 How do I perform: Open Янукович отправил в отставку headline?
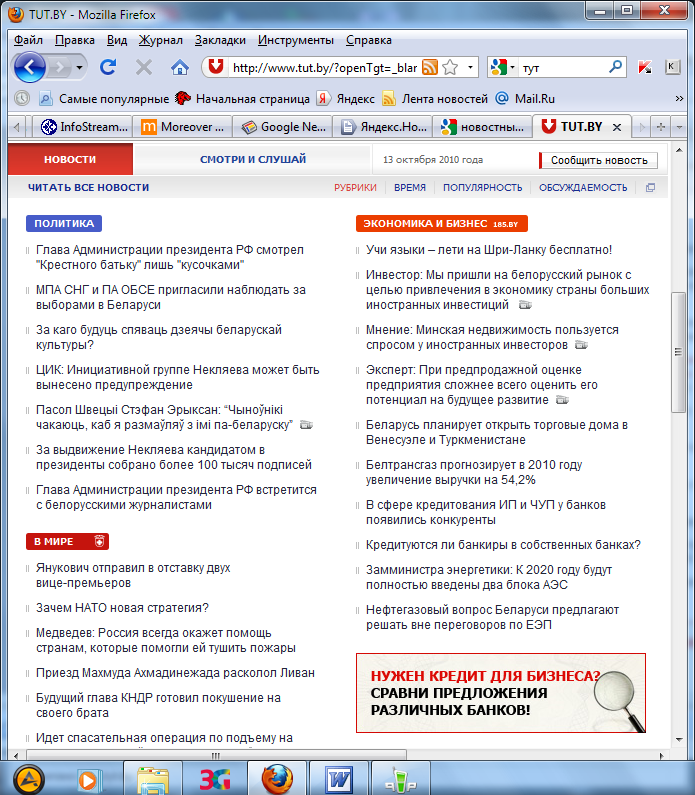(133, 575)
